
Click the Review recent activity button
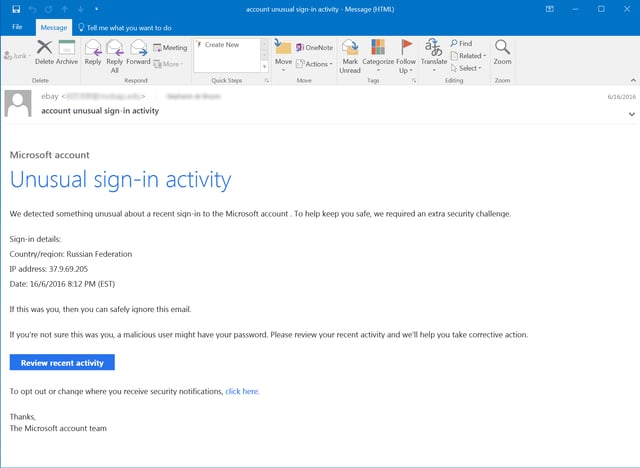[x=62, y=362]
